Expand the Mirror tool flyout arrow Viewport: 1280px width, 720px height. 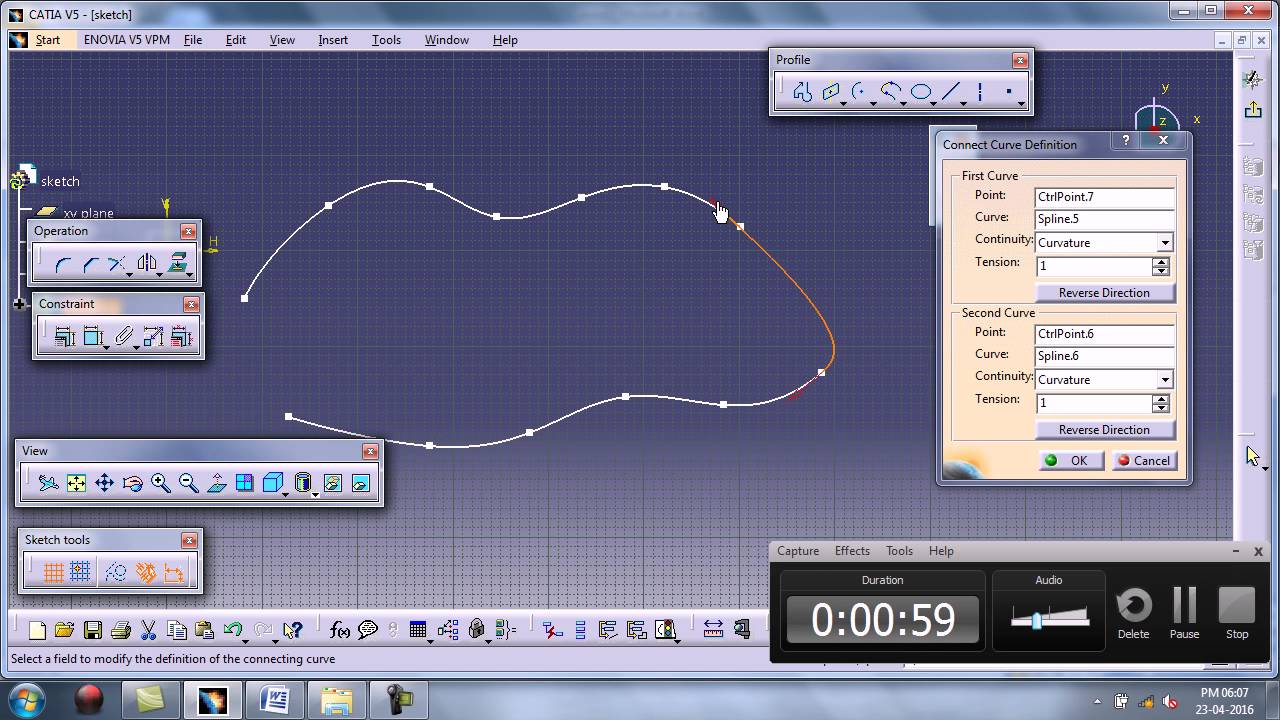(x=159, y=274)
